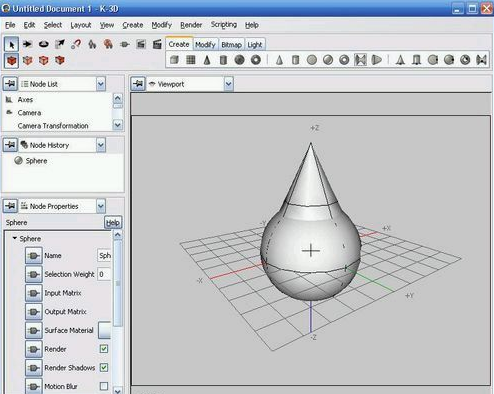Toggle the Node List panel pin
Image resolution: width=494 pixels, height=394 pixels.
point(11,84)
